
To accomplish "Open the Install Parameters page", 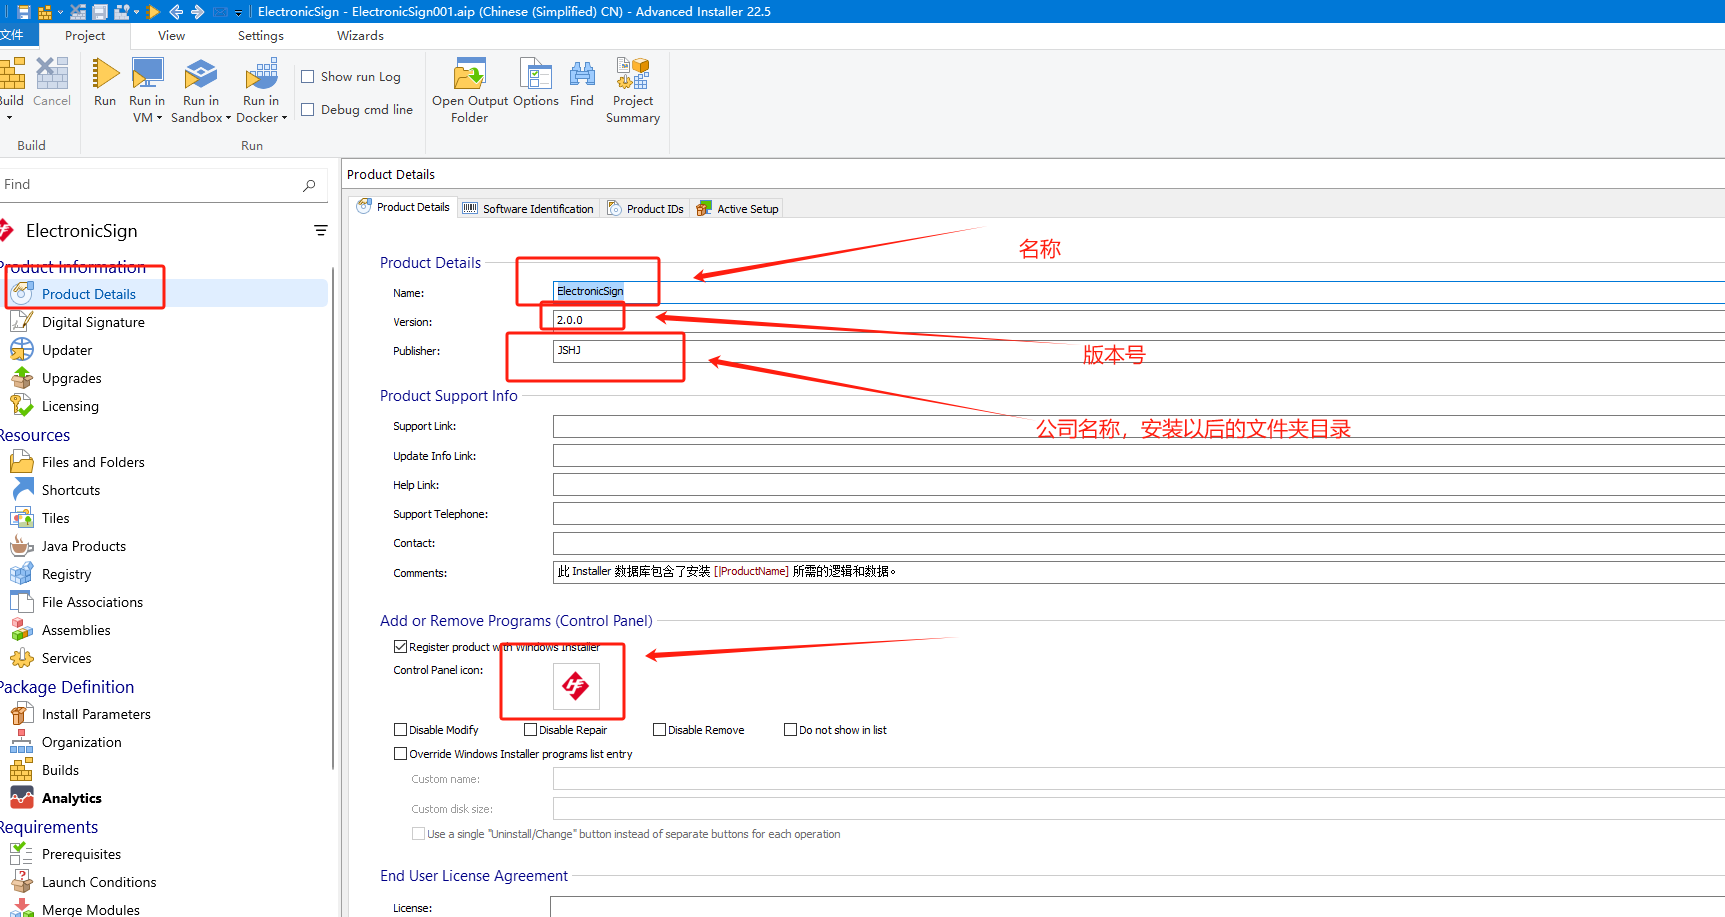I will (96, 714).
